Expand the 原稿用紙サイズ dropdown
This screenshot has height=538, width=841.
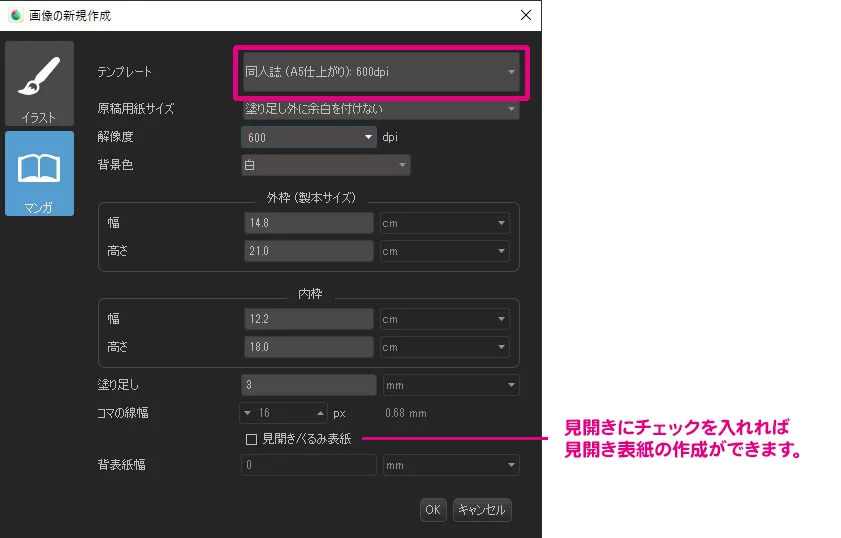point(380,109)
